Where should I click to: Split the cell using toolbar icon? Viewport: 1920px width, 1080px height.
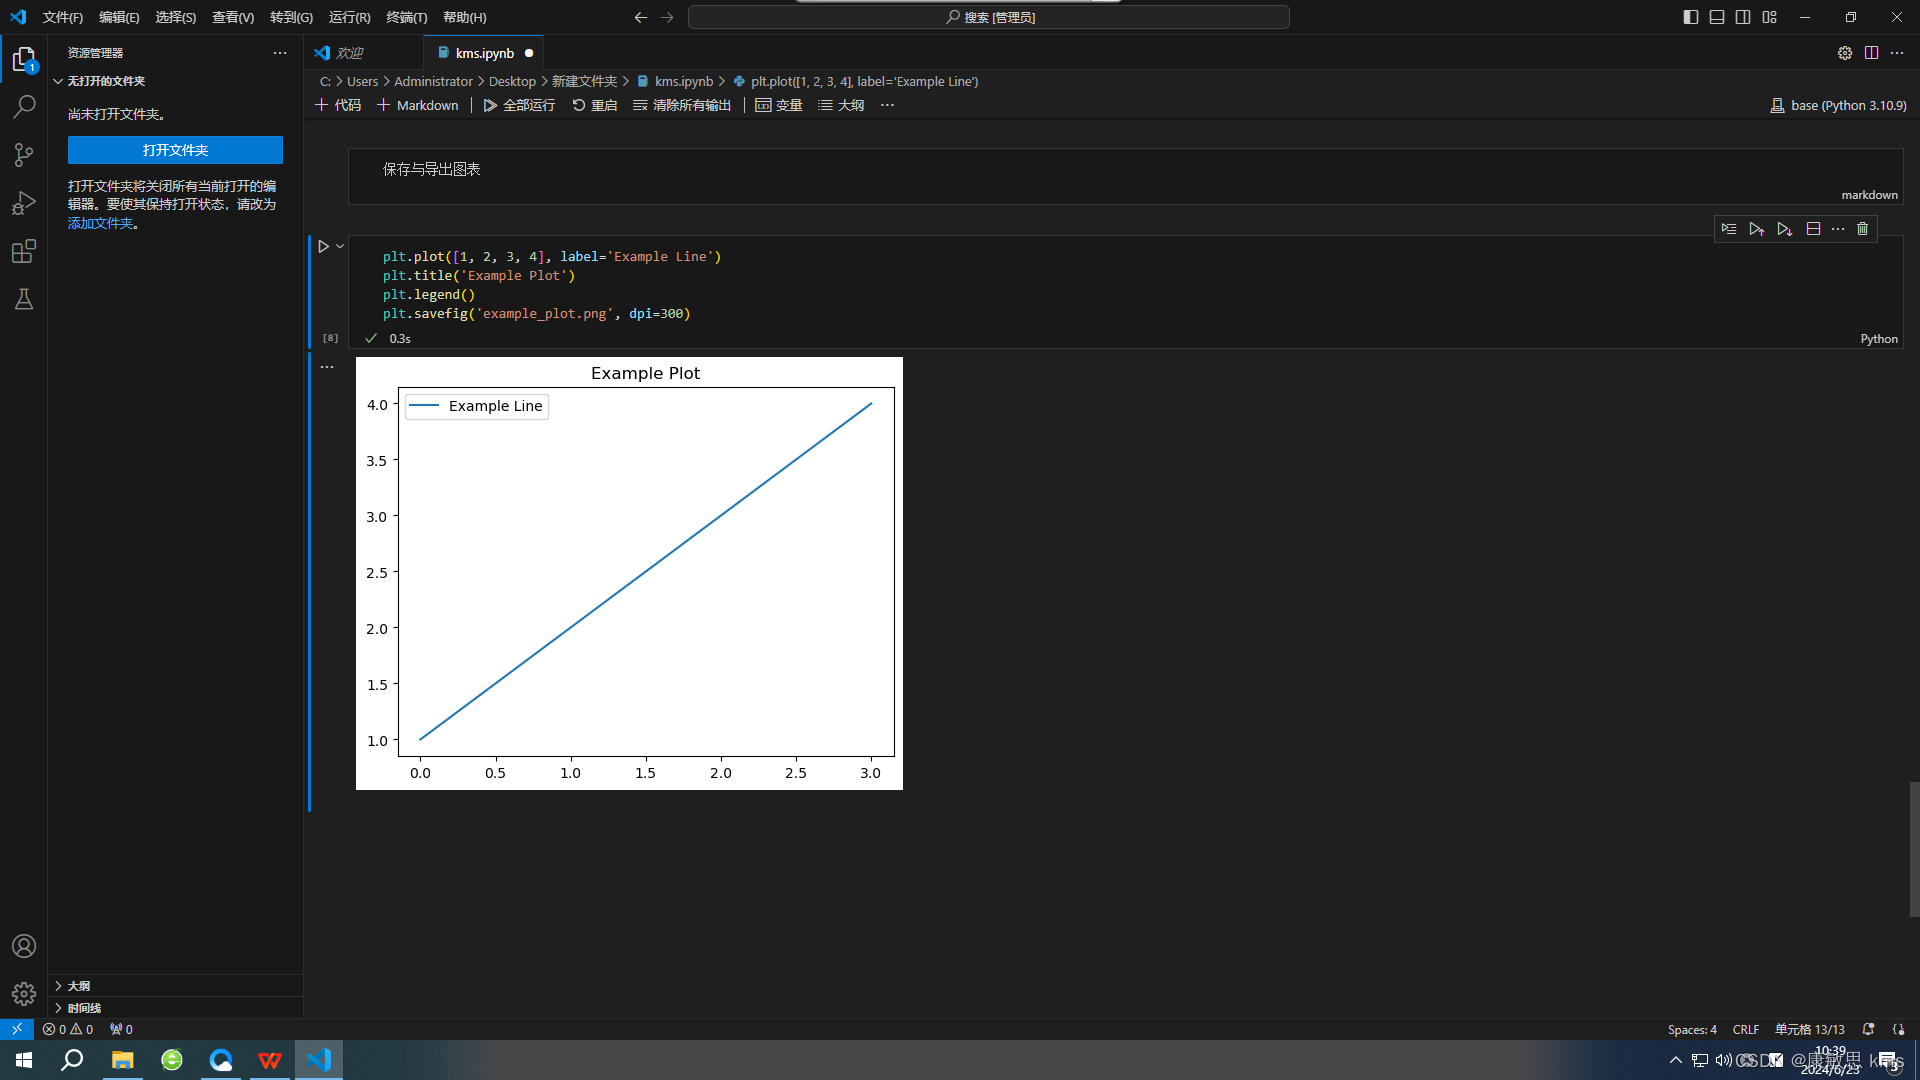tap(1813, 229)
